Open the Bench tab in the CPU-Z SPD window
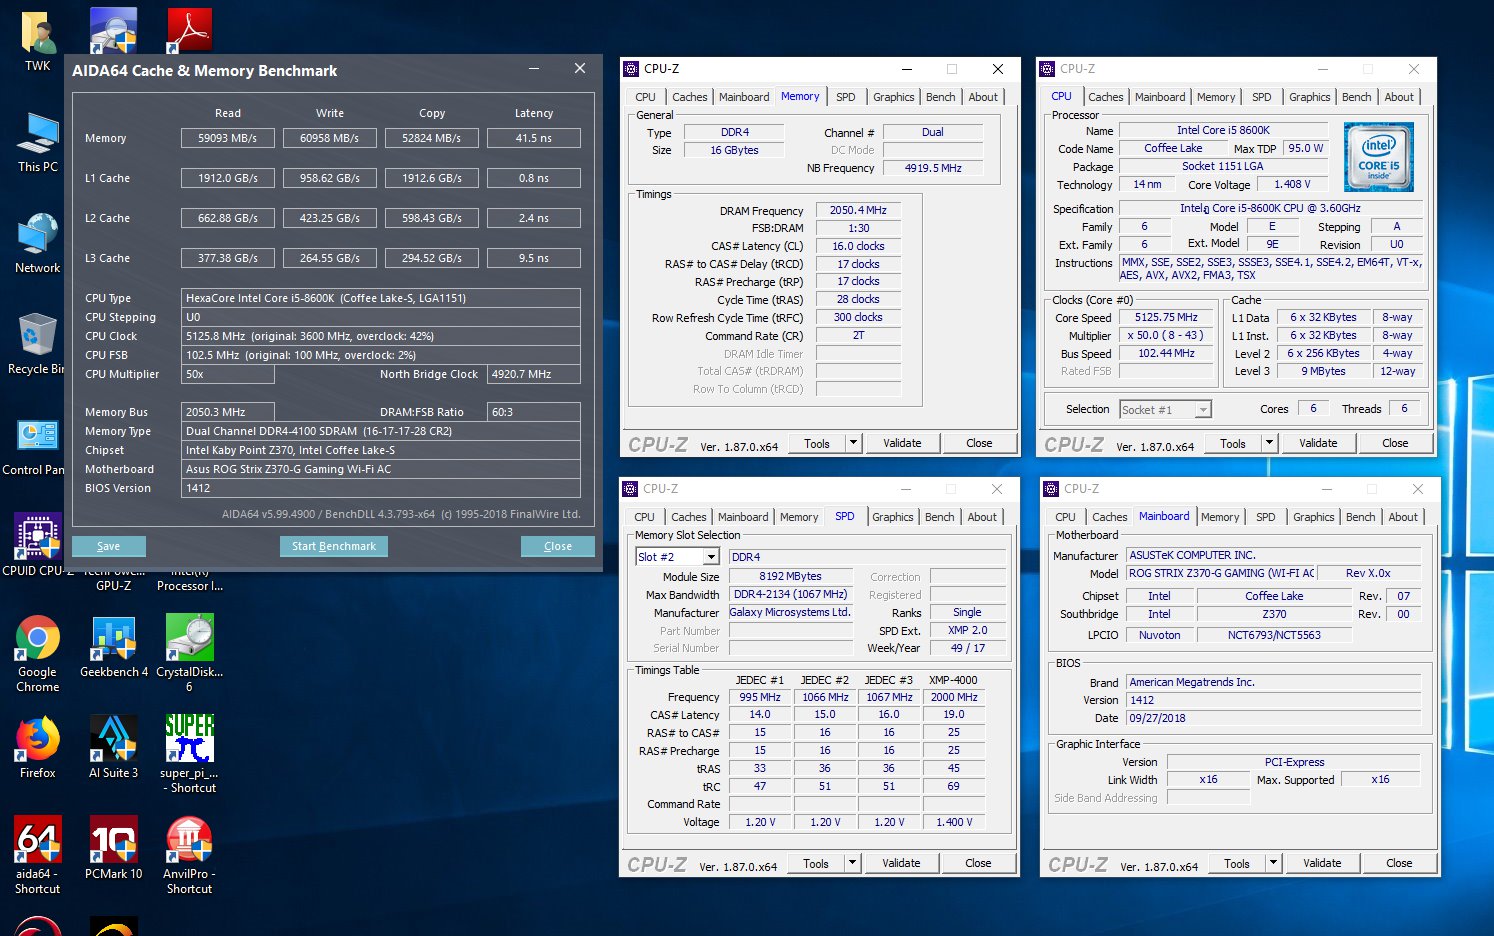Screen dimensions: 1494x936 (940, 517)
